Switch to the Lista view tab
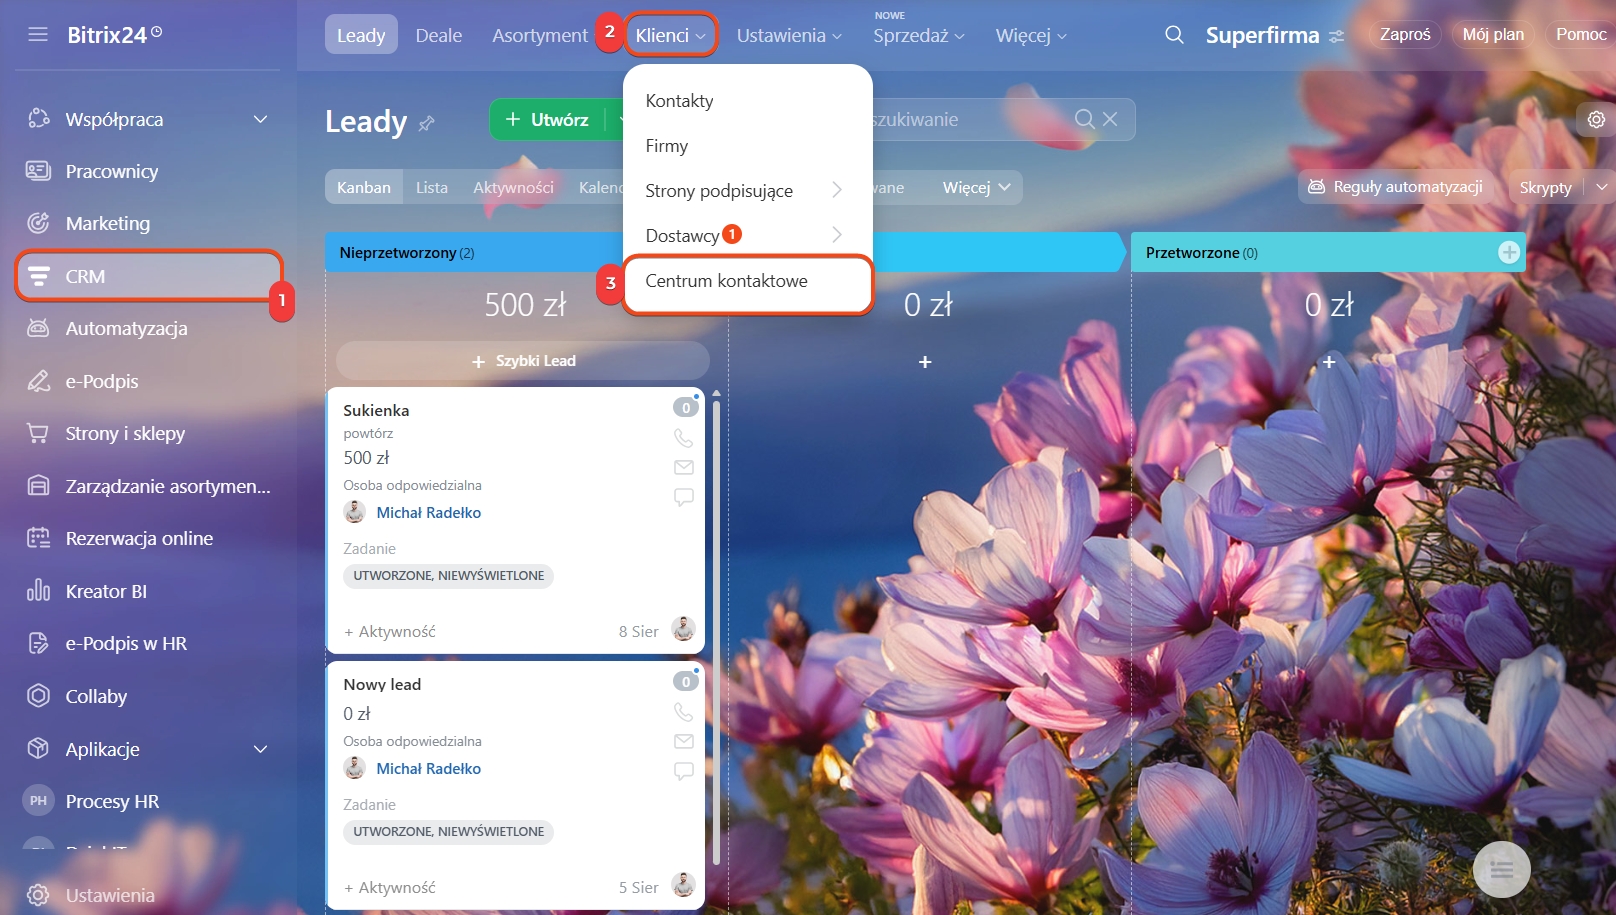Screen dimensions: 1616x915 point(432,187)
